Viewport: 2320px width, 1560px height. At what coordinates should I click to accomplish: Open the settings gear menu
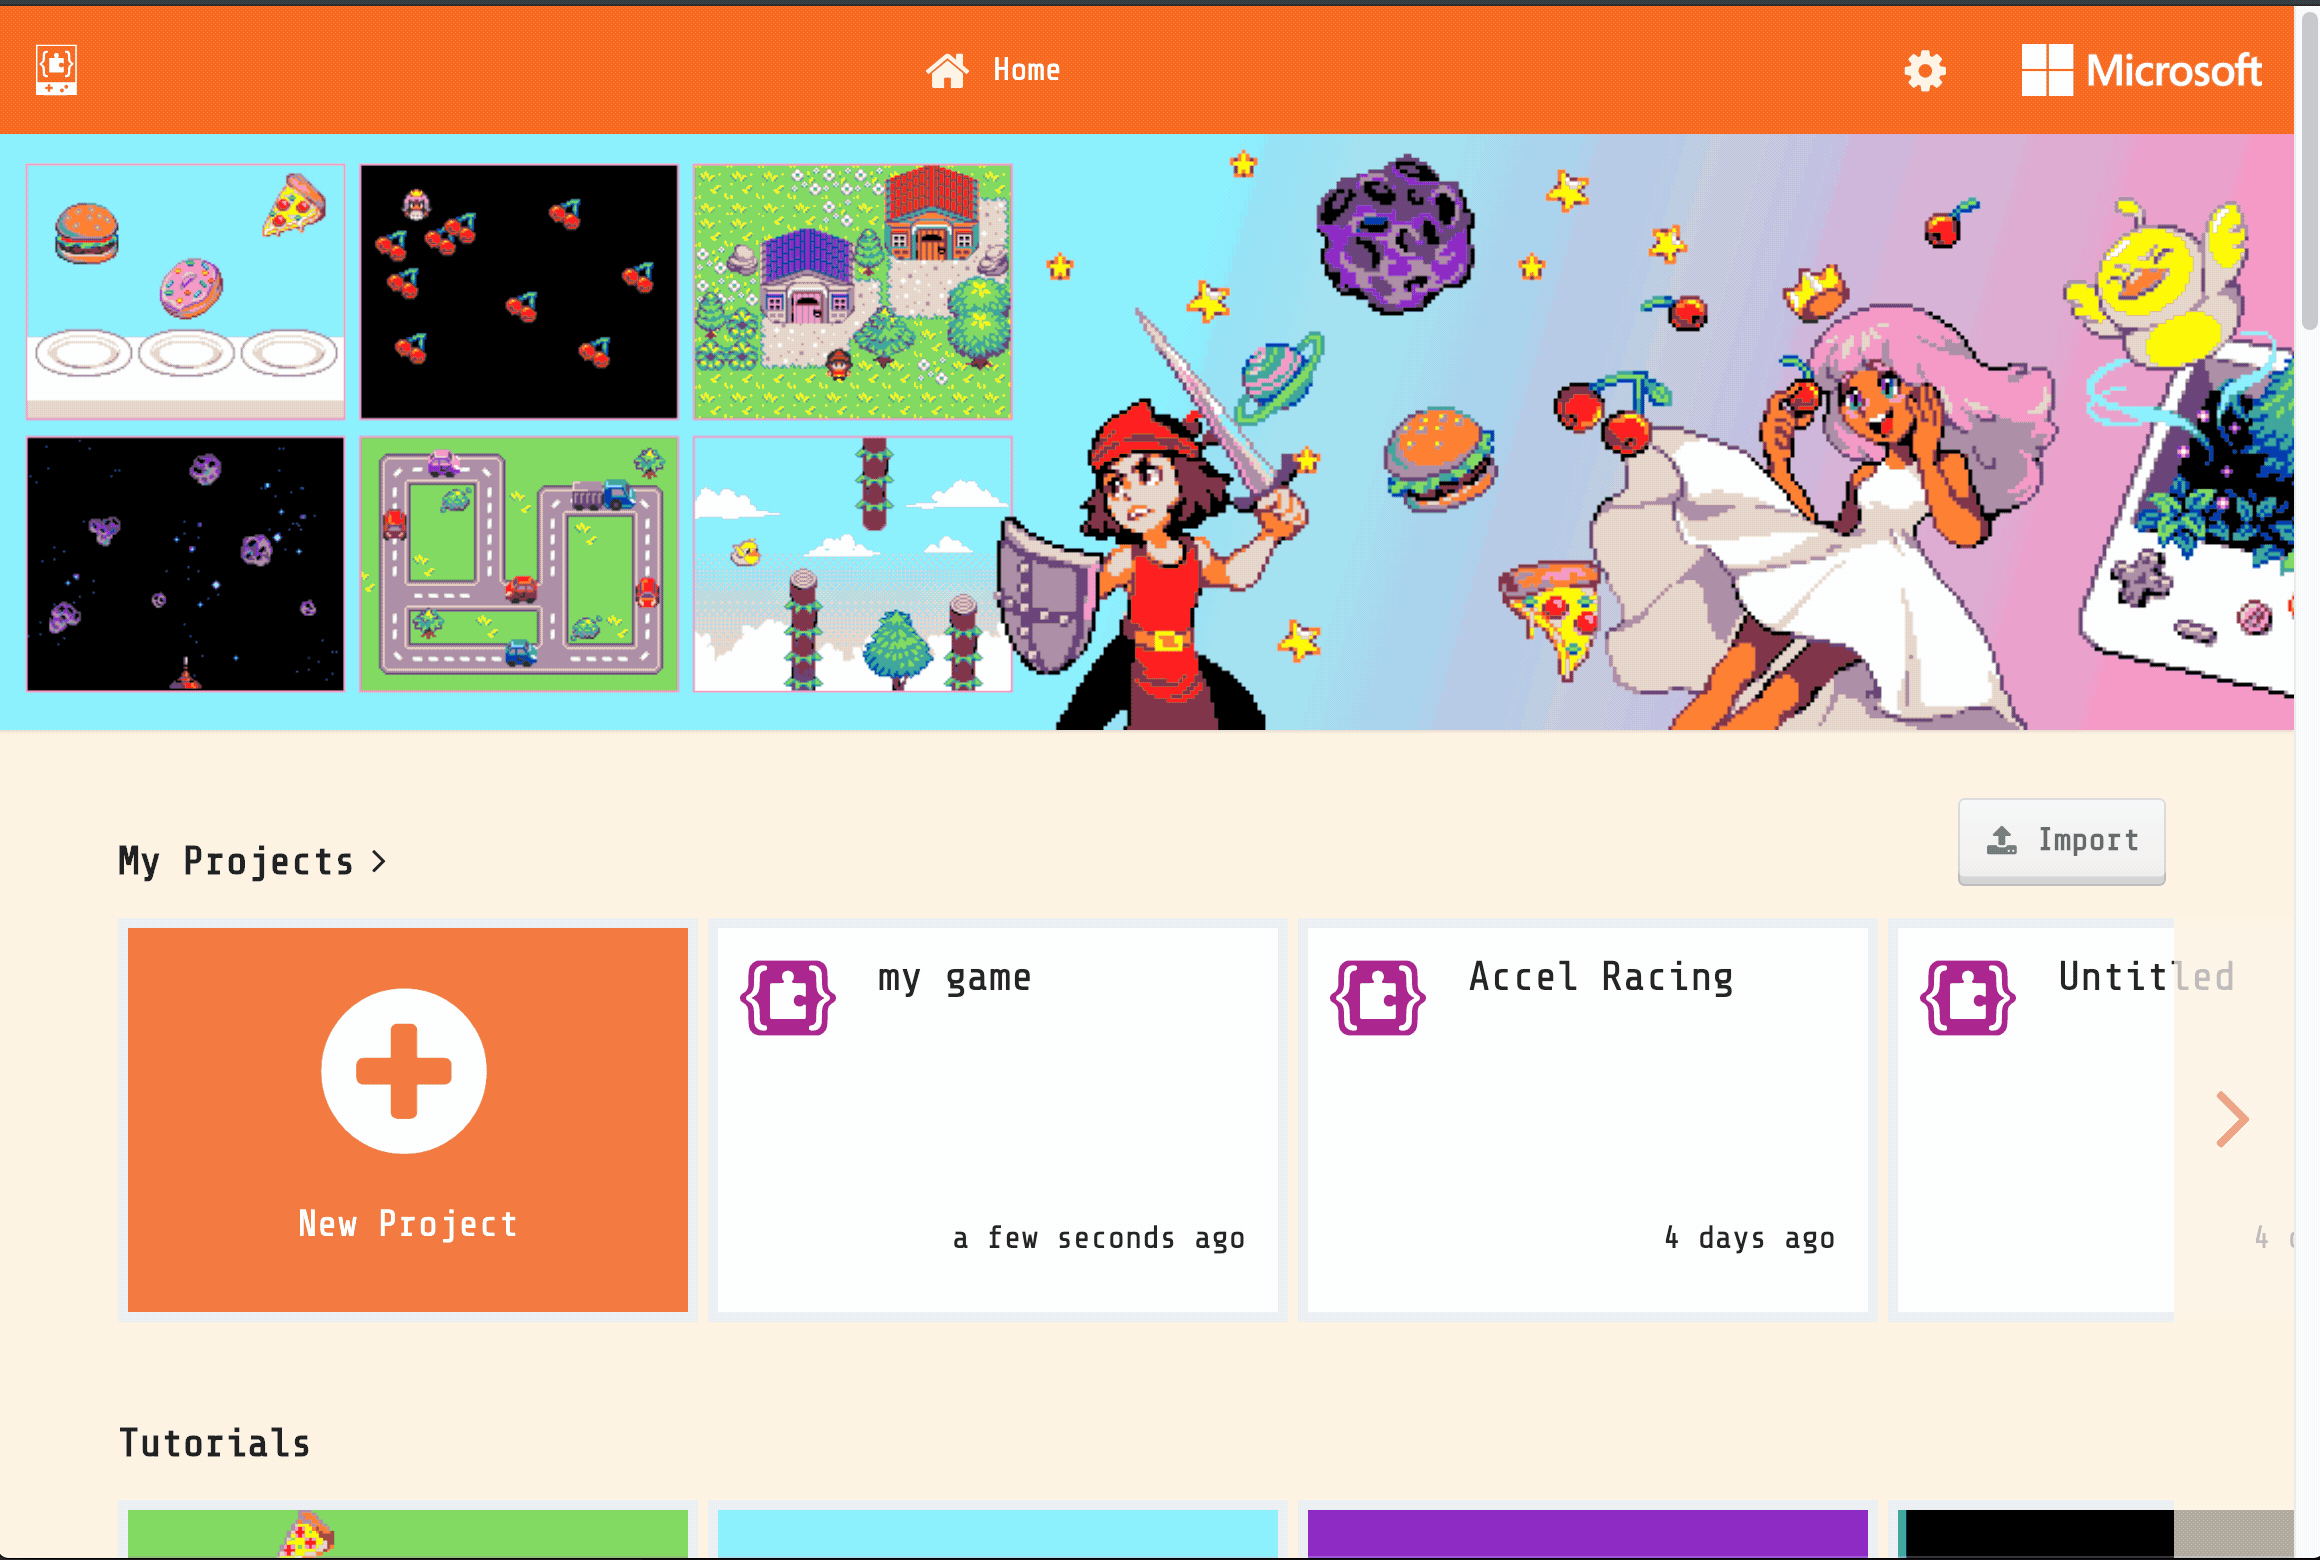[x=1924, y=71]
